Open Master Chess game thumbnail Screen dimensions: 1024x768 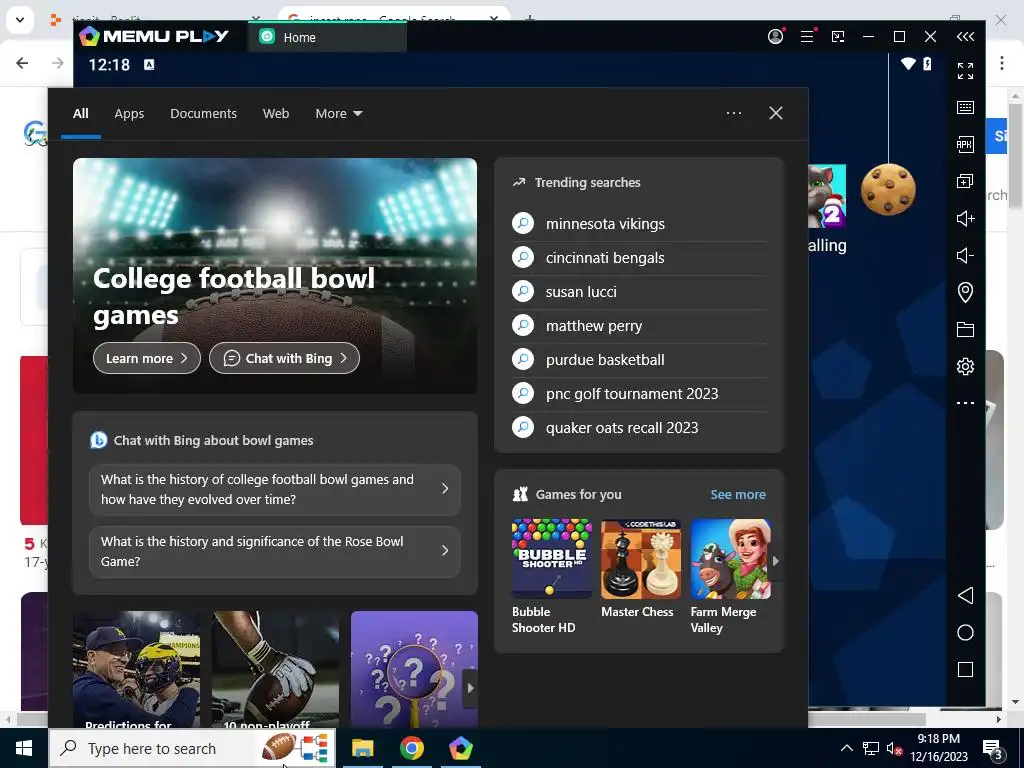641,559
